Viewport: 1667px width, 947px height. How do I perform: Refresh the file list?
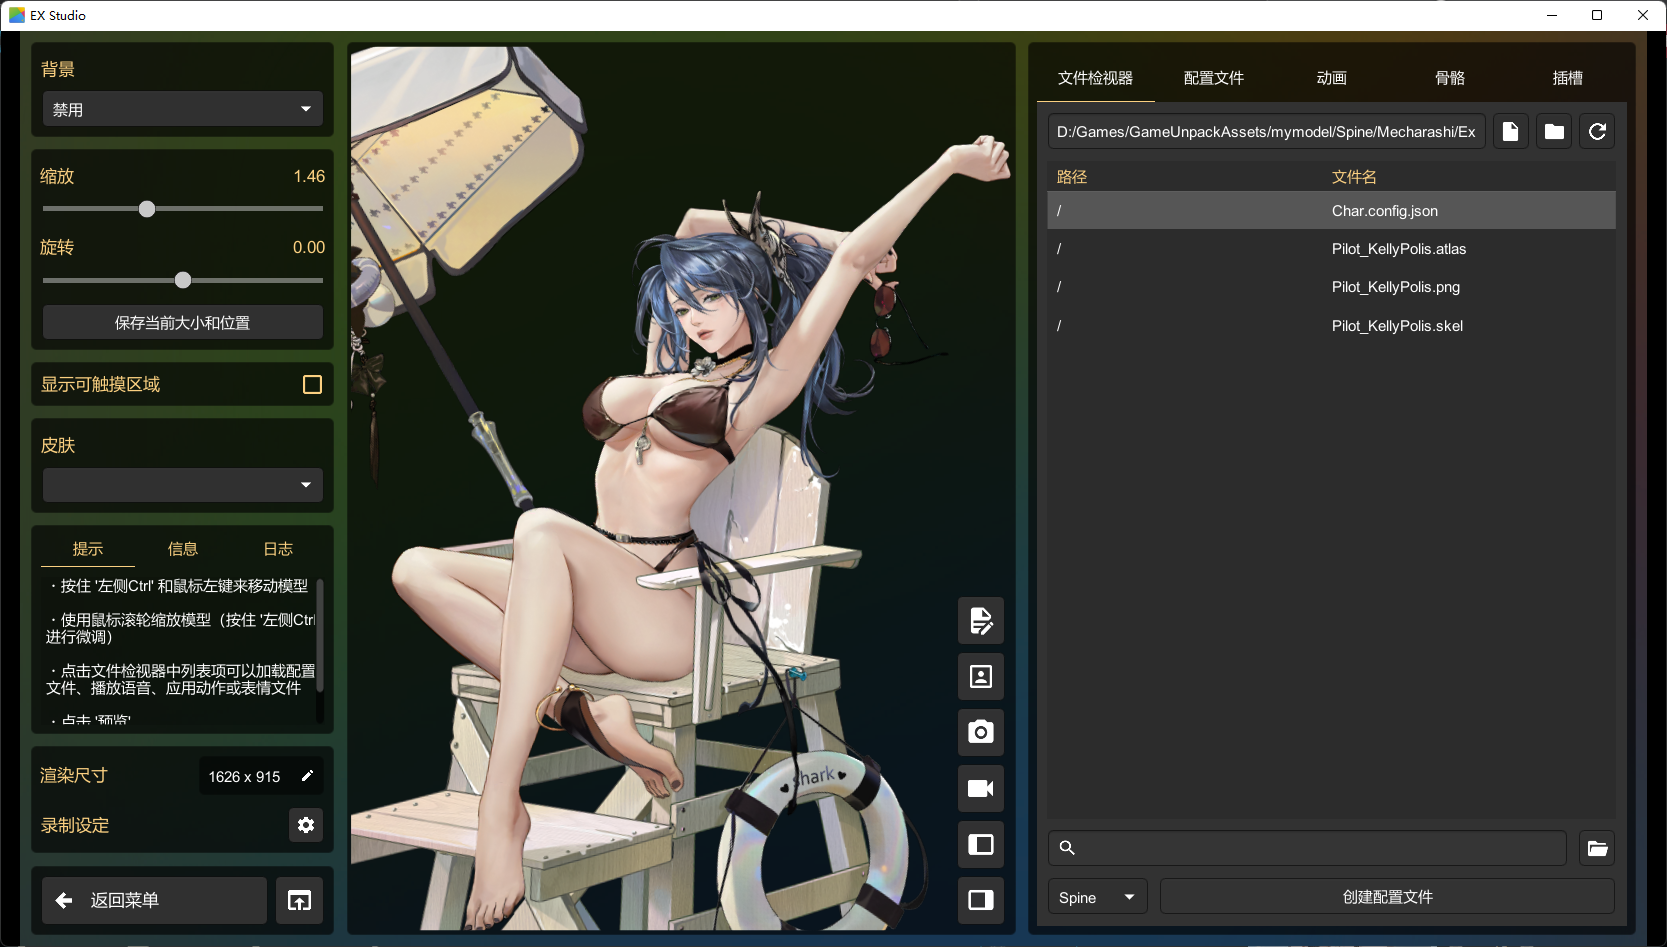(x=1597, y=131)
